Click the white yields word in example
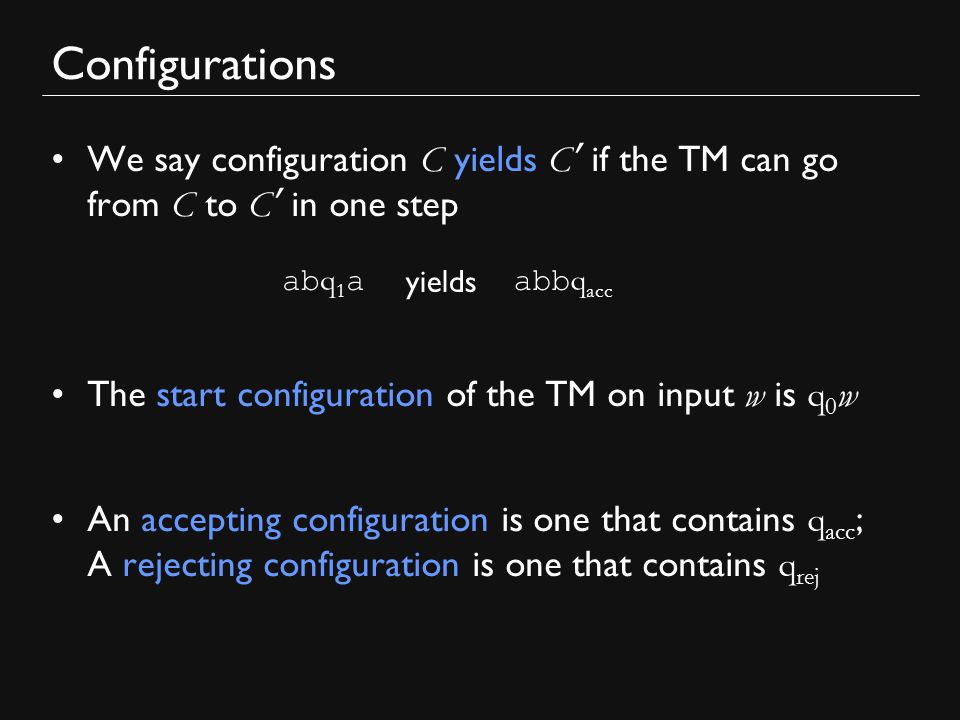This screenshot has height=720, width=960. [440, 284]
